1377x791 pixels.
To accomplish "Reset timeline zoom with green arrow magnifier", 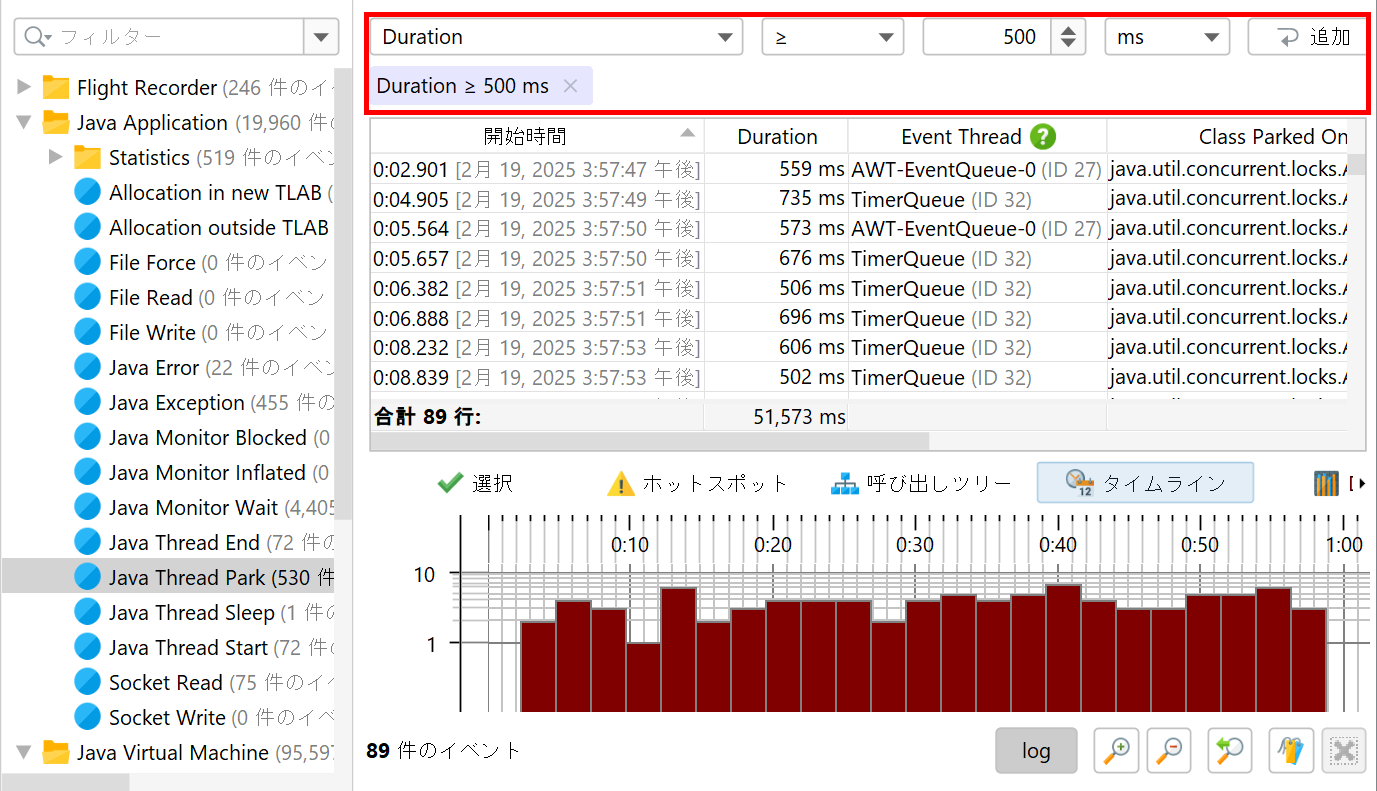I will 1230,751.
